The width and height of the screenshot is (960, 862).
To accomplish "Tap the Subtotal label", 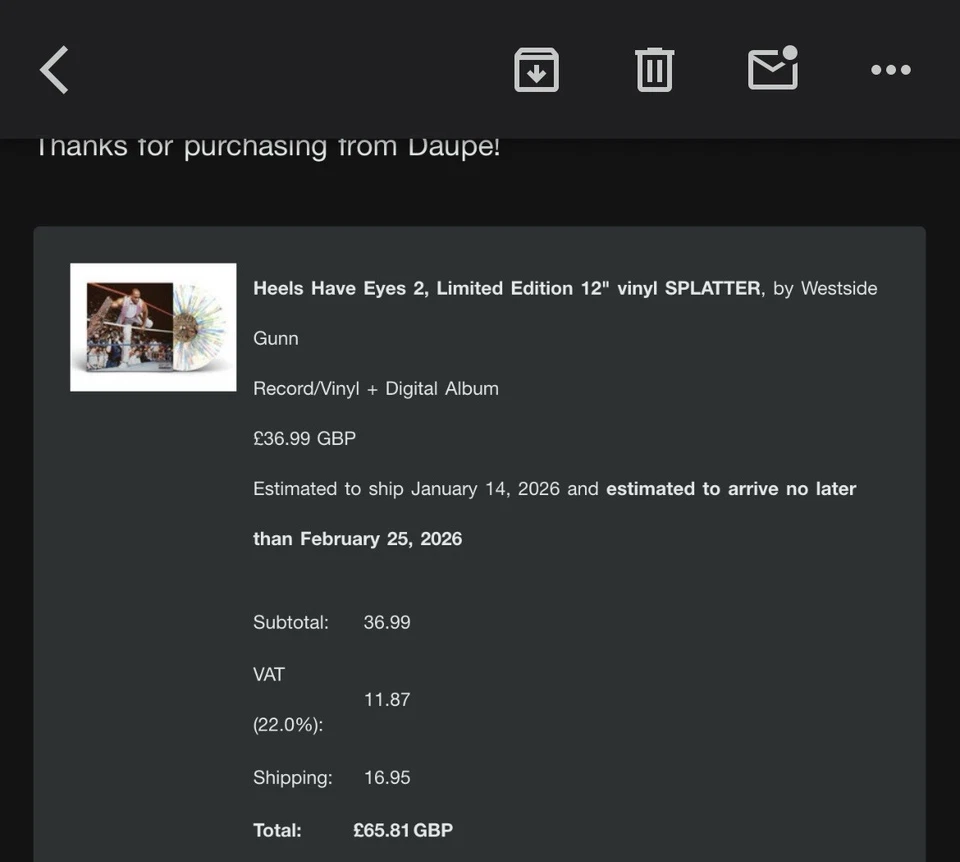I will [290, 622].
